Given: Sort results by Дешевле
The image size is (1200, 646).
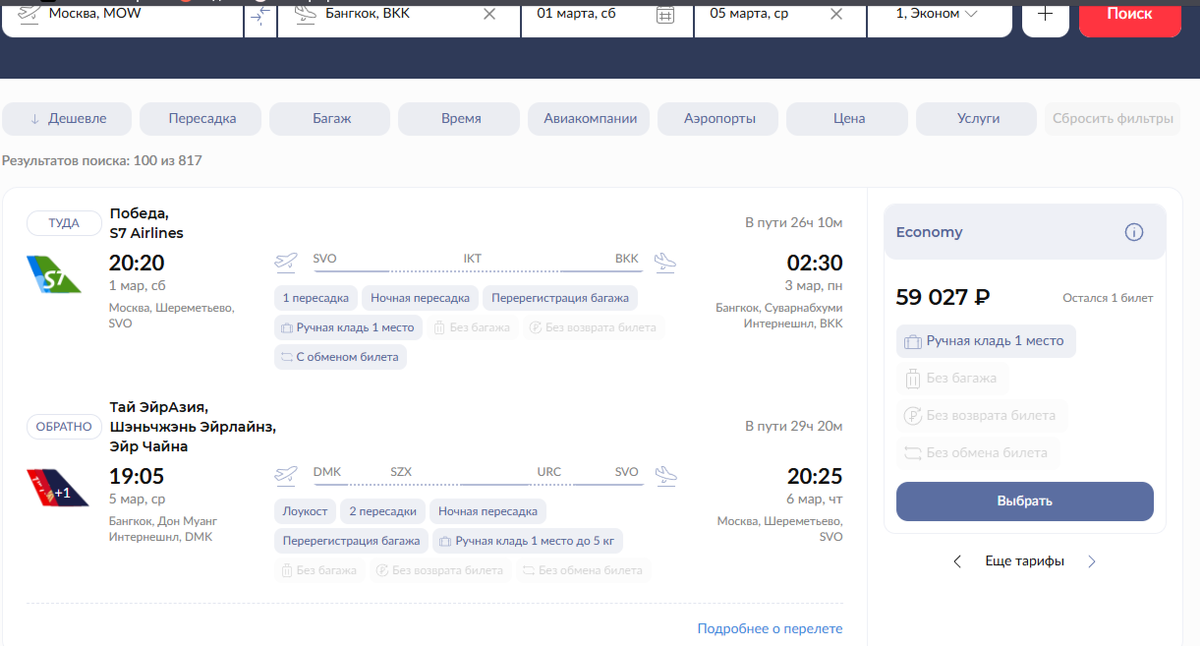Looking at the screenshot, I should (67, 118).
